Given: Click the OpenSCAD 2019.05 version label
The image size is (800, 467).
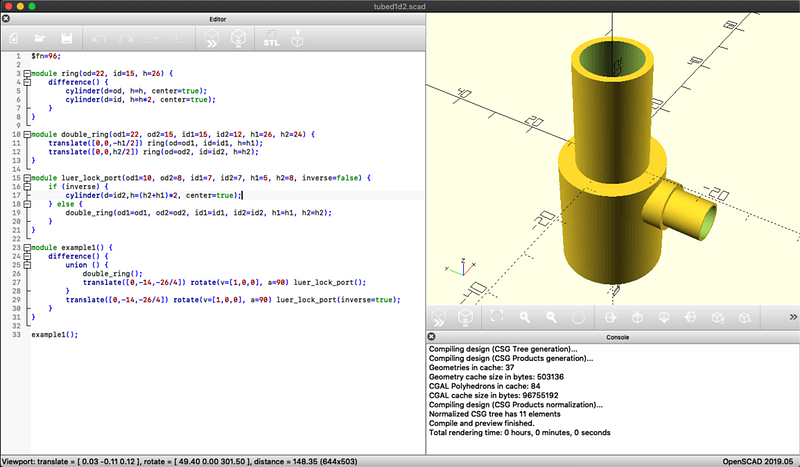Looking at the screenshot, I should point(758,461).
